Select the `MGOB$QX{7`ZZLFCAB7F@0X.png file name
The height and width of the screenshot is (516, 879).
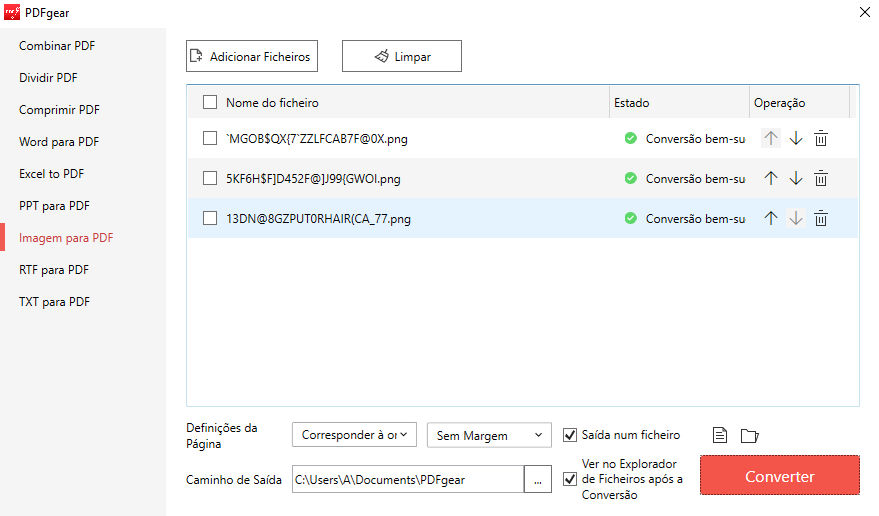click(x=317, y=139)
